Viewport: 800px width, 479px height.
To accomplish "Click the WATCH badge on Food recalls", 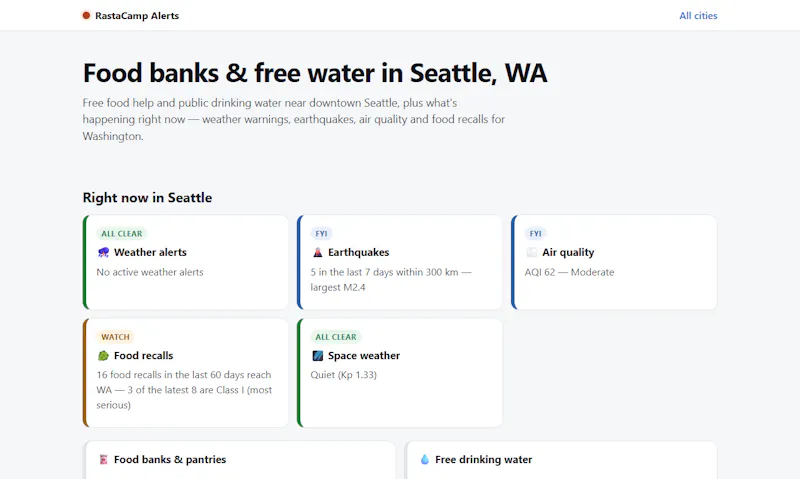I will pyautogui.click(x=115, y=337).
